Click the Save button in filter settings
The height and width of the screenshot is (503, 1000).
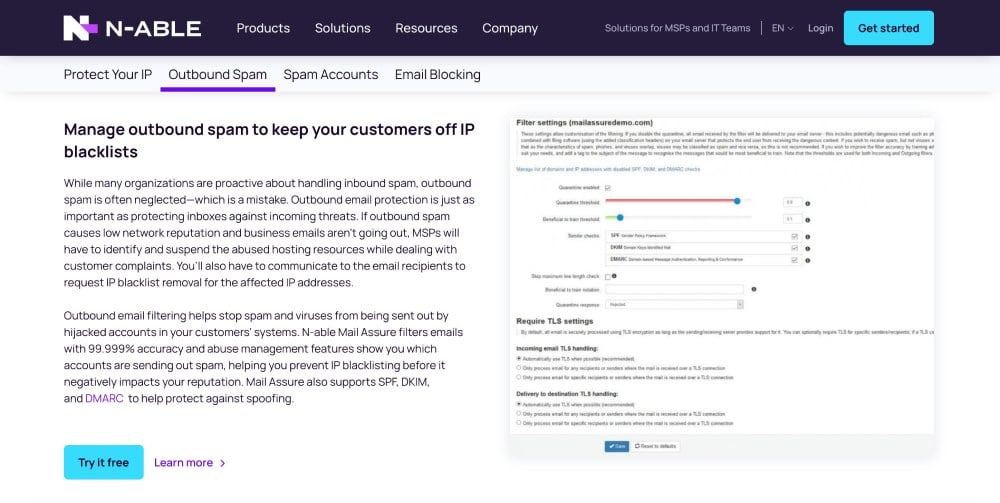pyautogui.click(x=617, y=446)
